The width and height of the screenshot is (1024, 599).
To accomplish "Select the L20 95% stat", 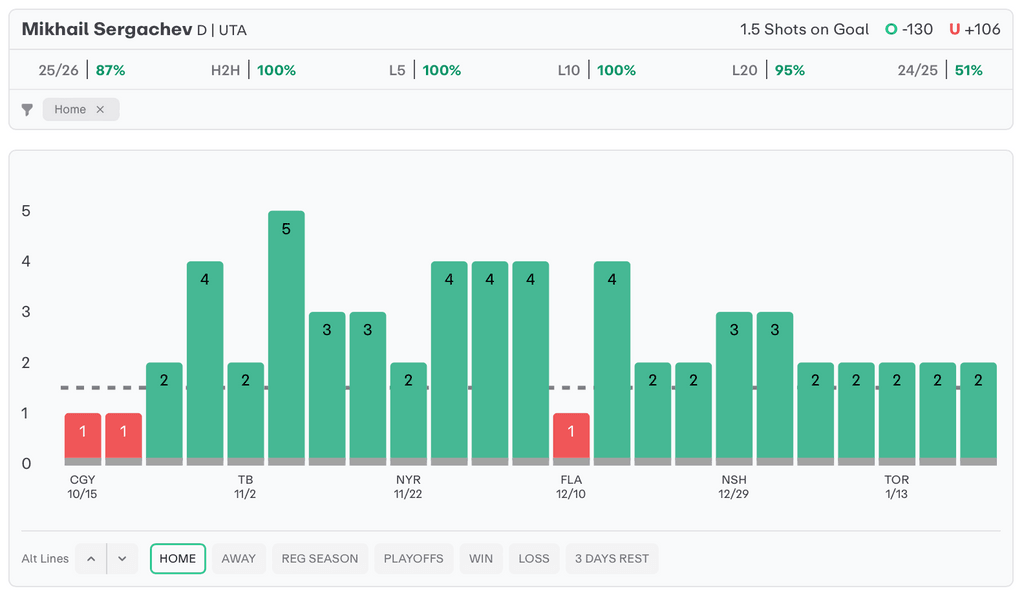I will pos(768,70).
